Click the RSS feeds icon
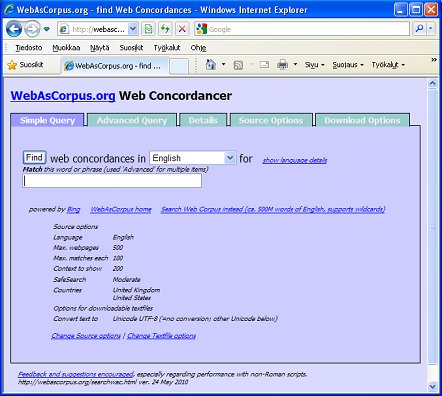The image size is (442, 396). (x=238, y=65)
